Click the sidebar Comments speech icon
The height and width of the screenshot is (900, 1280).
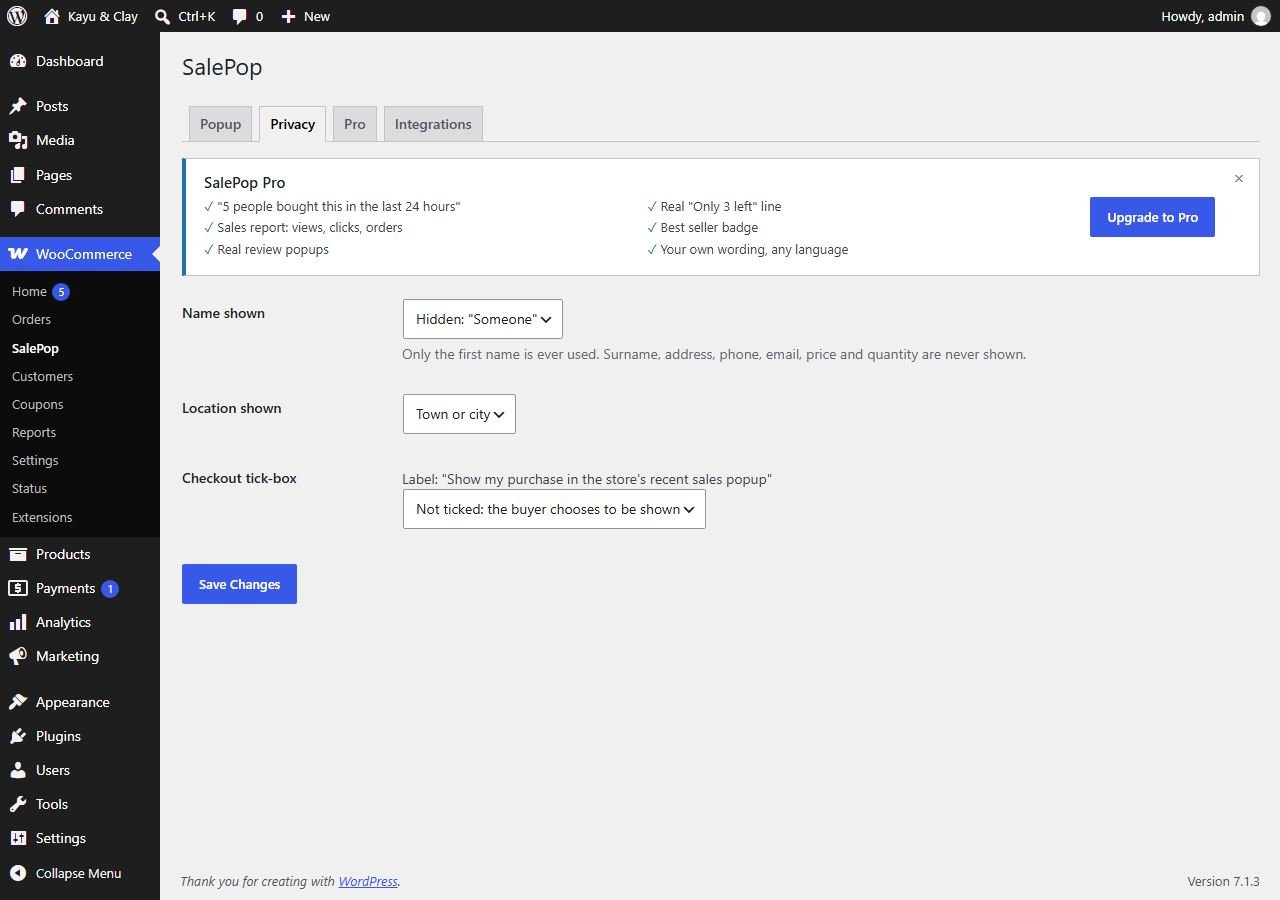tap(18, 209)
